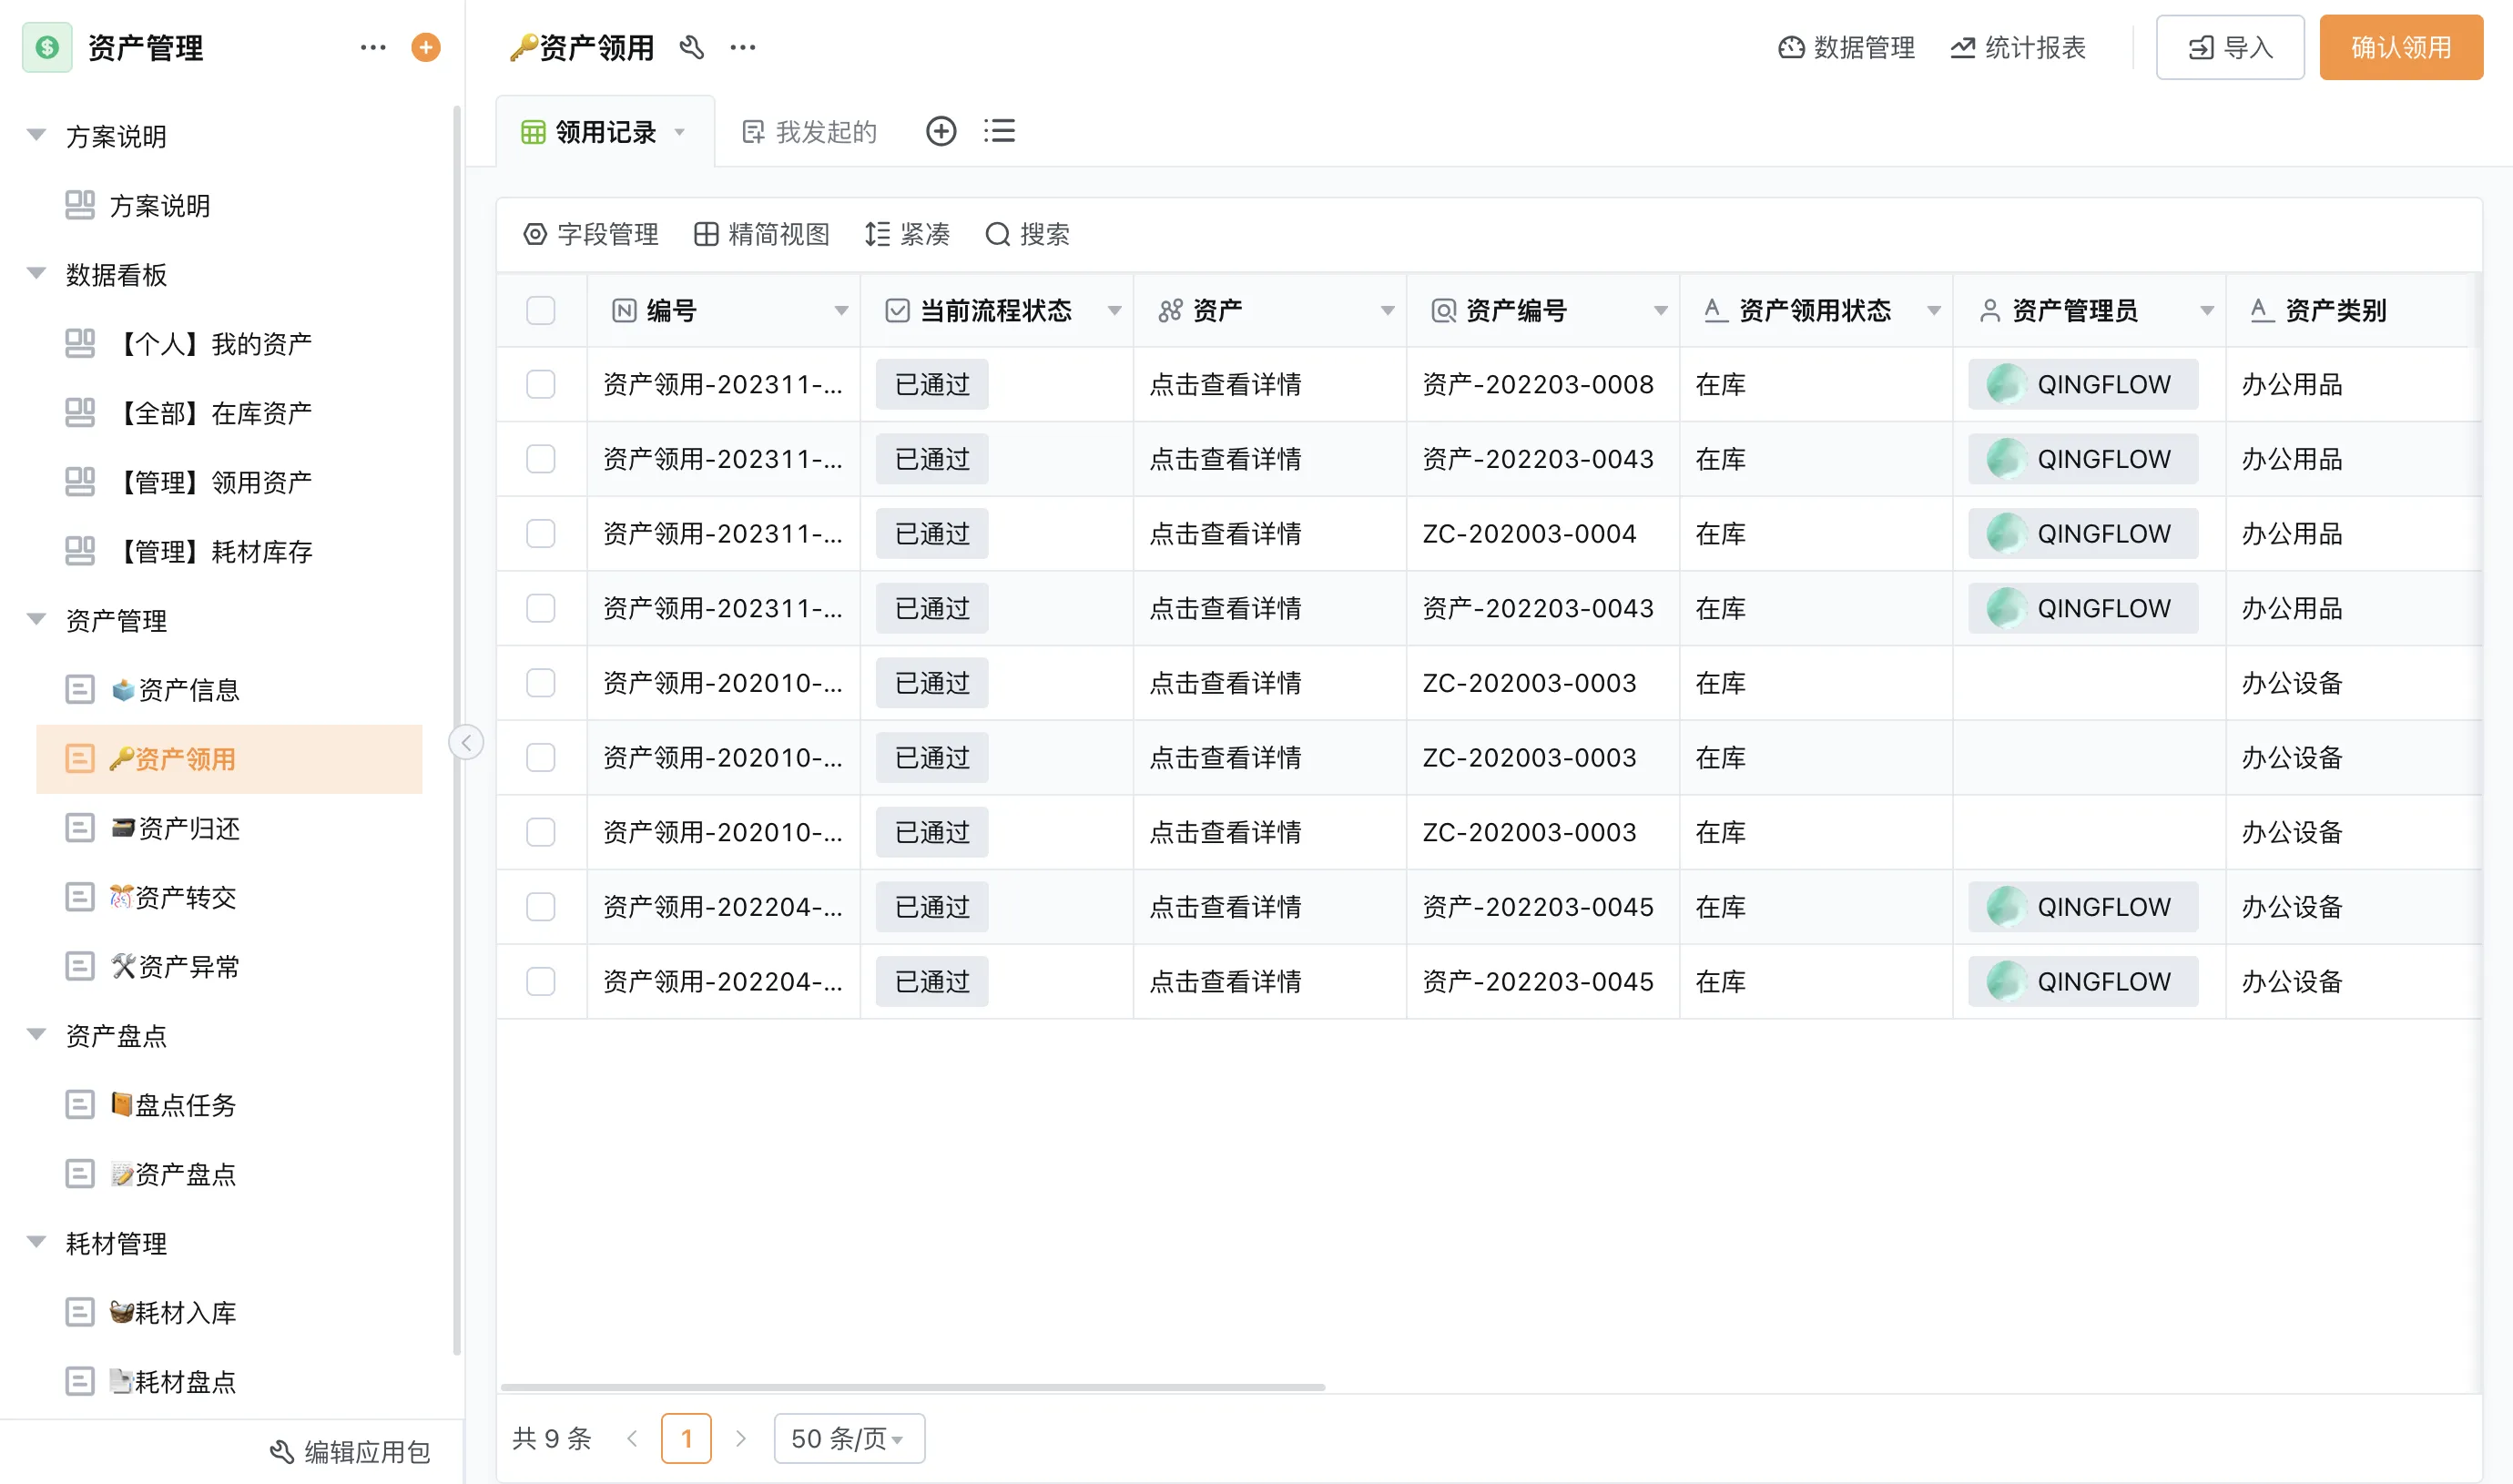Image resolution: width=2513 pixels, height=1484 pixels.
Task: Open 数据管理 in the top bar
Action: (1846, 47)
